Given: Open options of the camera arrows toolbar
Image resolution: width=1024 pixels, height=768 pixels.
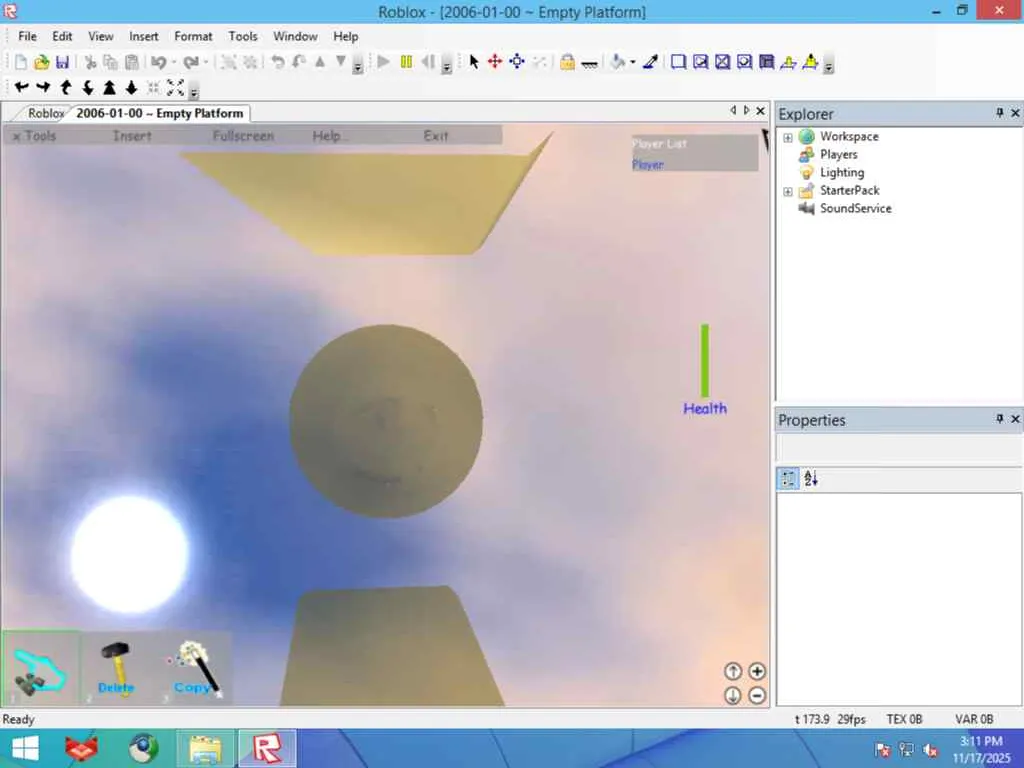Looking at the screenshot, I should tap(194, 91).
